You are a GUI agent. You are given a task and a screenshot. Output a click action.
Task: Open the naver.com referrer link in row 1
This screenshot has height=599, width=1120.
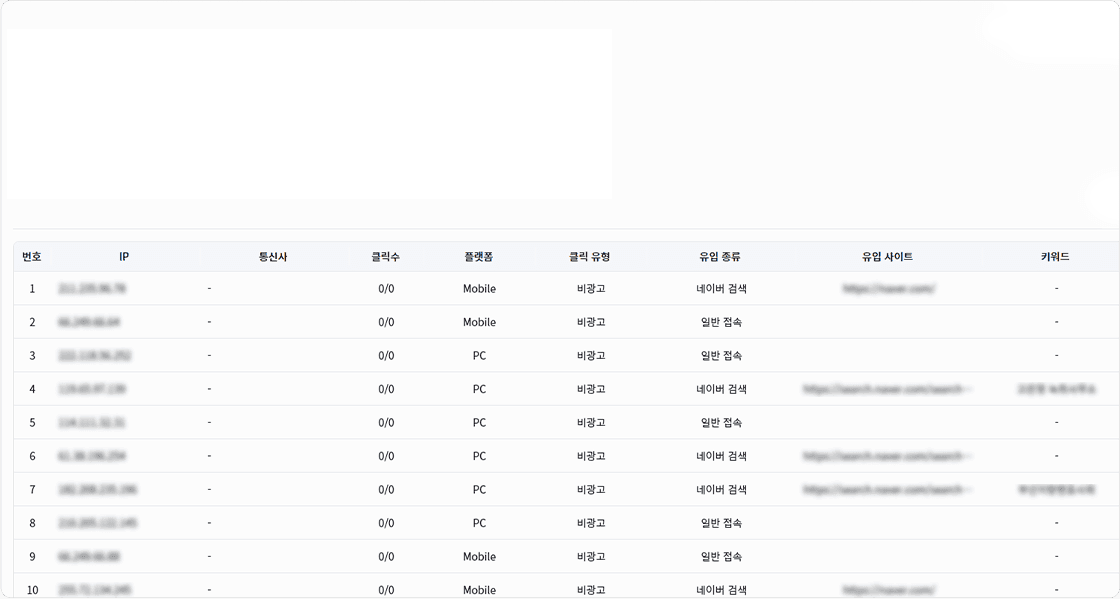[x=888, y=289]
